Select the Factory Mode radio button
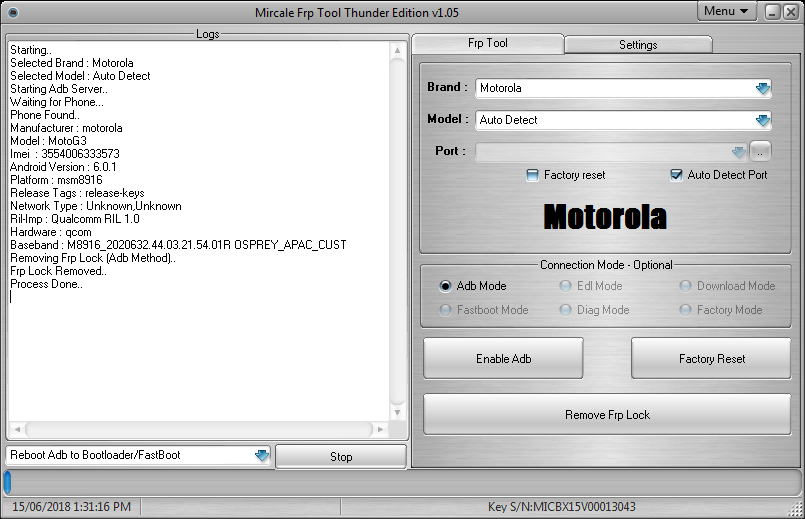 tap(685, 310)
